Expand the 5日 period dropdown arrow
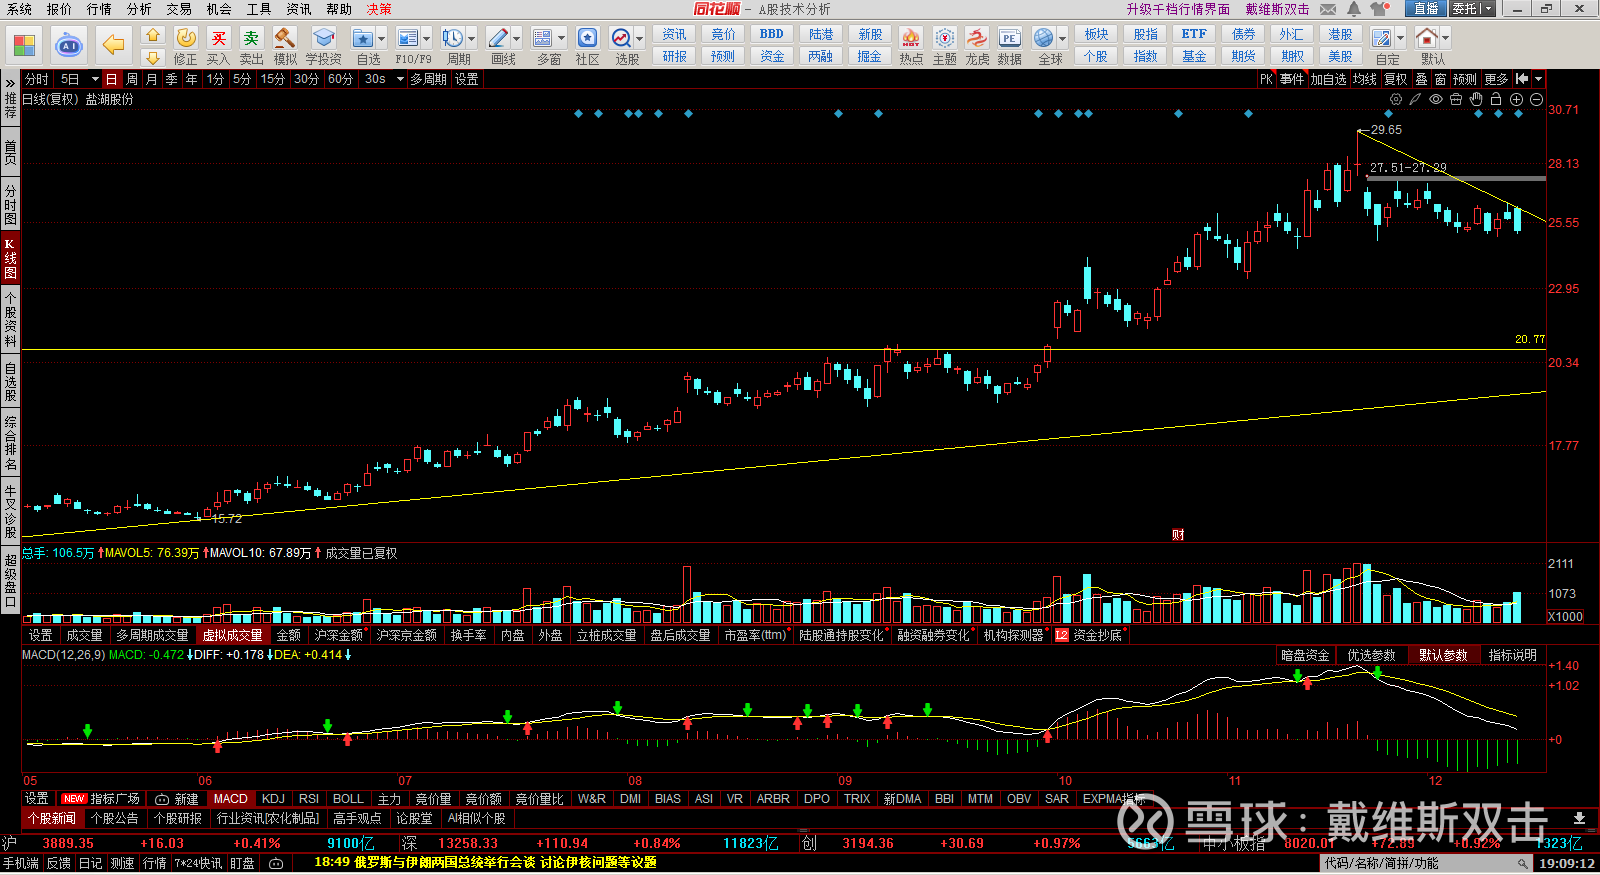The width and height of the screenshot is (1600, 875). pyautogui.click(x=95, y=79)
